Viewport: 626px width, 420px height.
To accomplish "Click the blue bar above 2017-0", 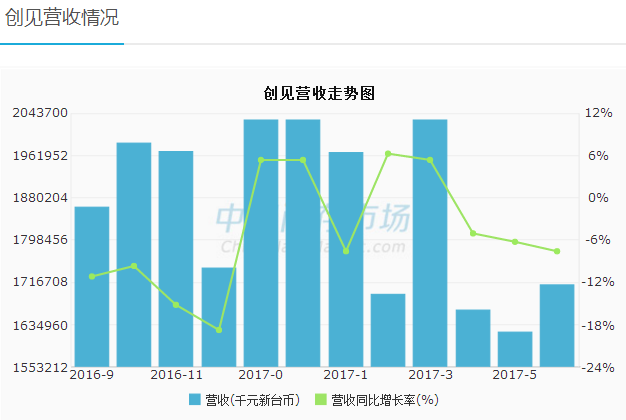I will (x=261, y=245).
